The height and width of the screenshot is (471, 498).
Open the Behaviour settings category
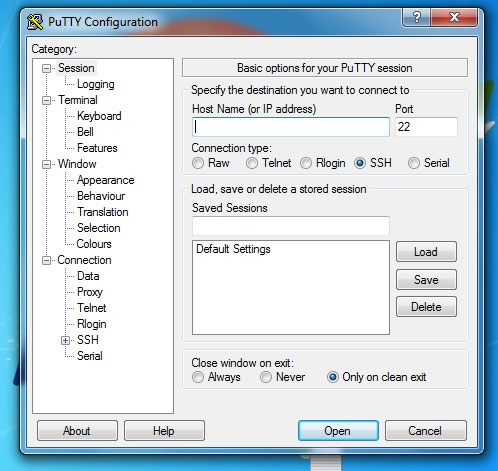[101, 196]
